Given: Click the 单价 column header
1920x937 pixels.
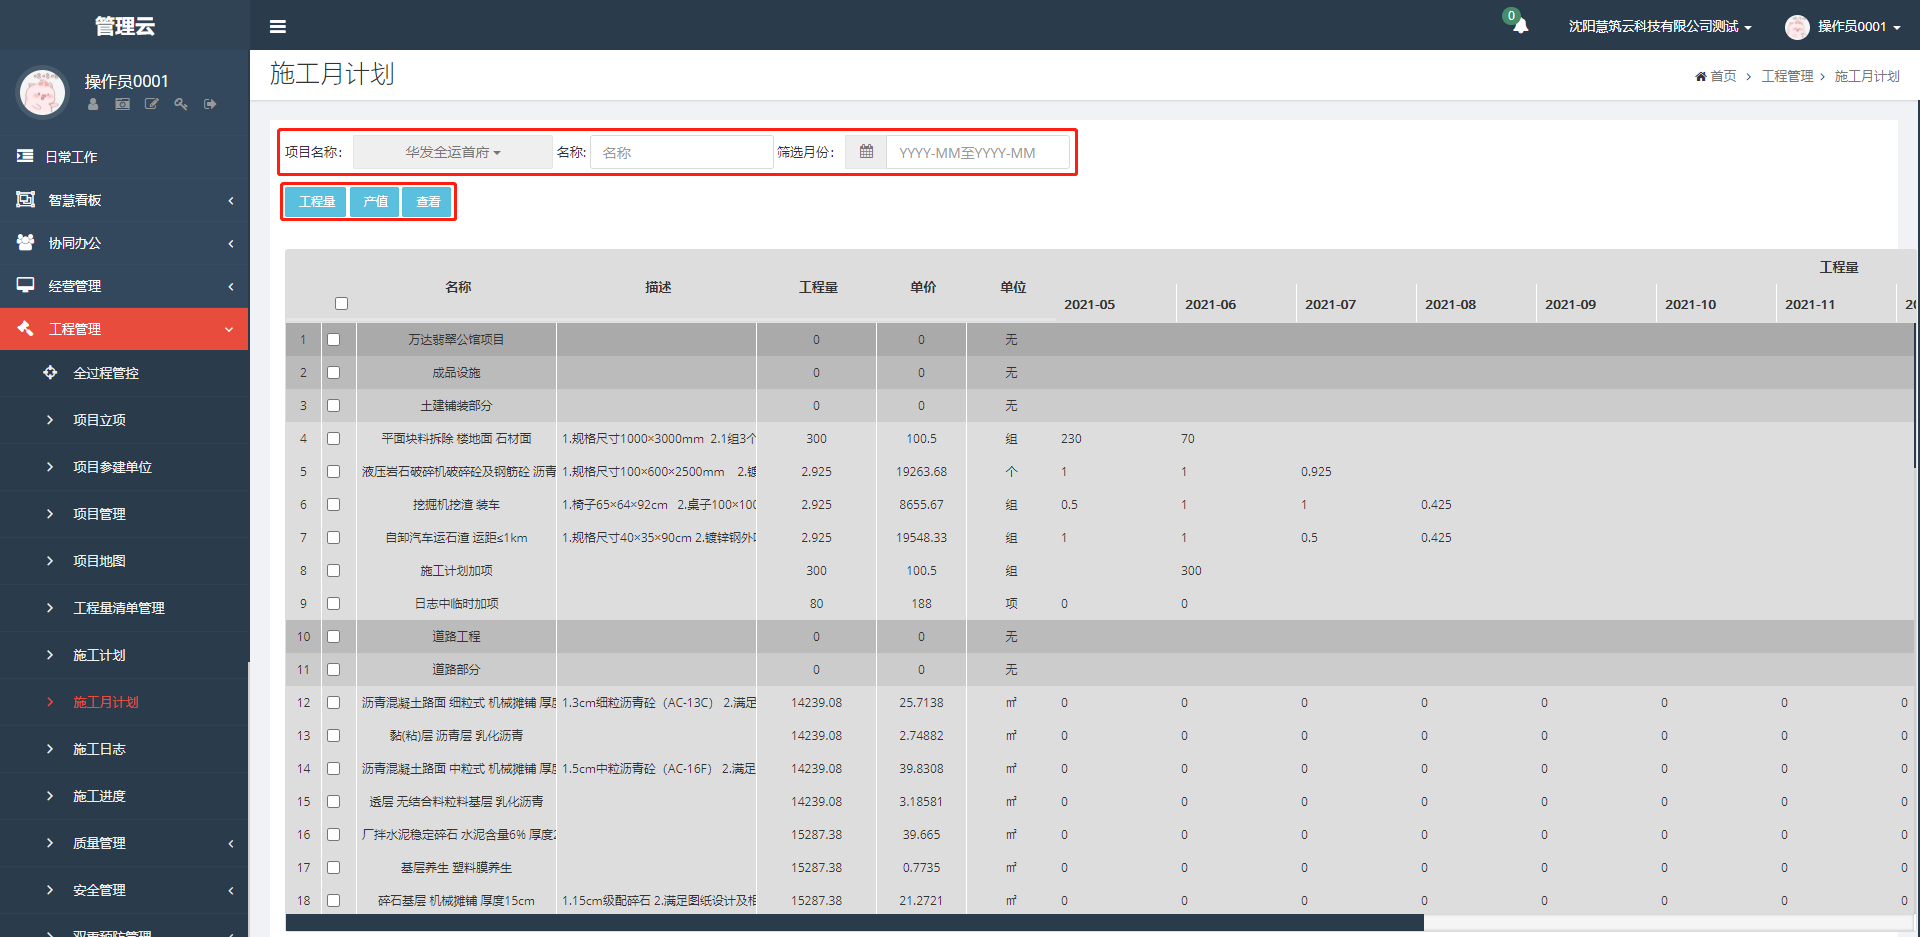Looking at the screenshot, I should click(922, 287).
